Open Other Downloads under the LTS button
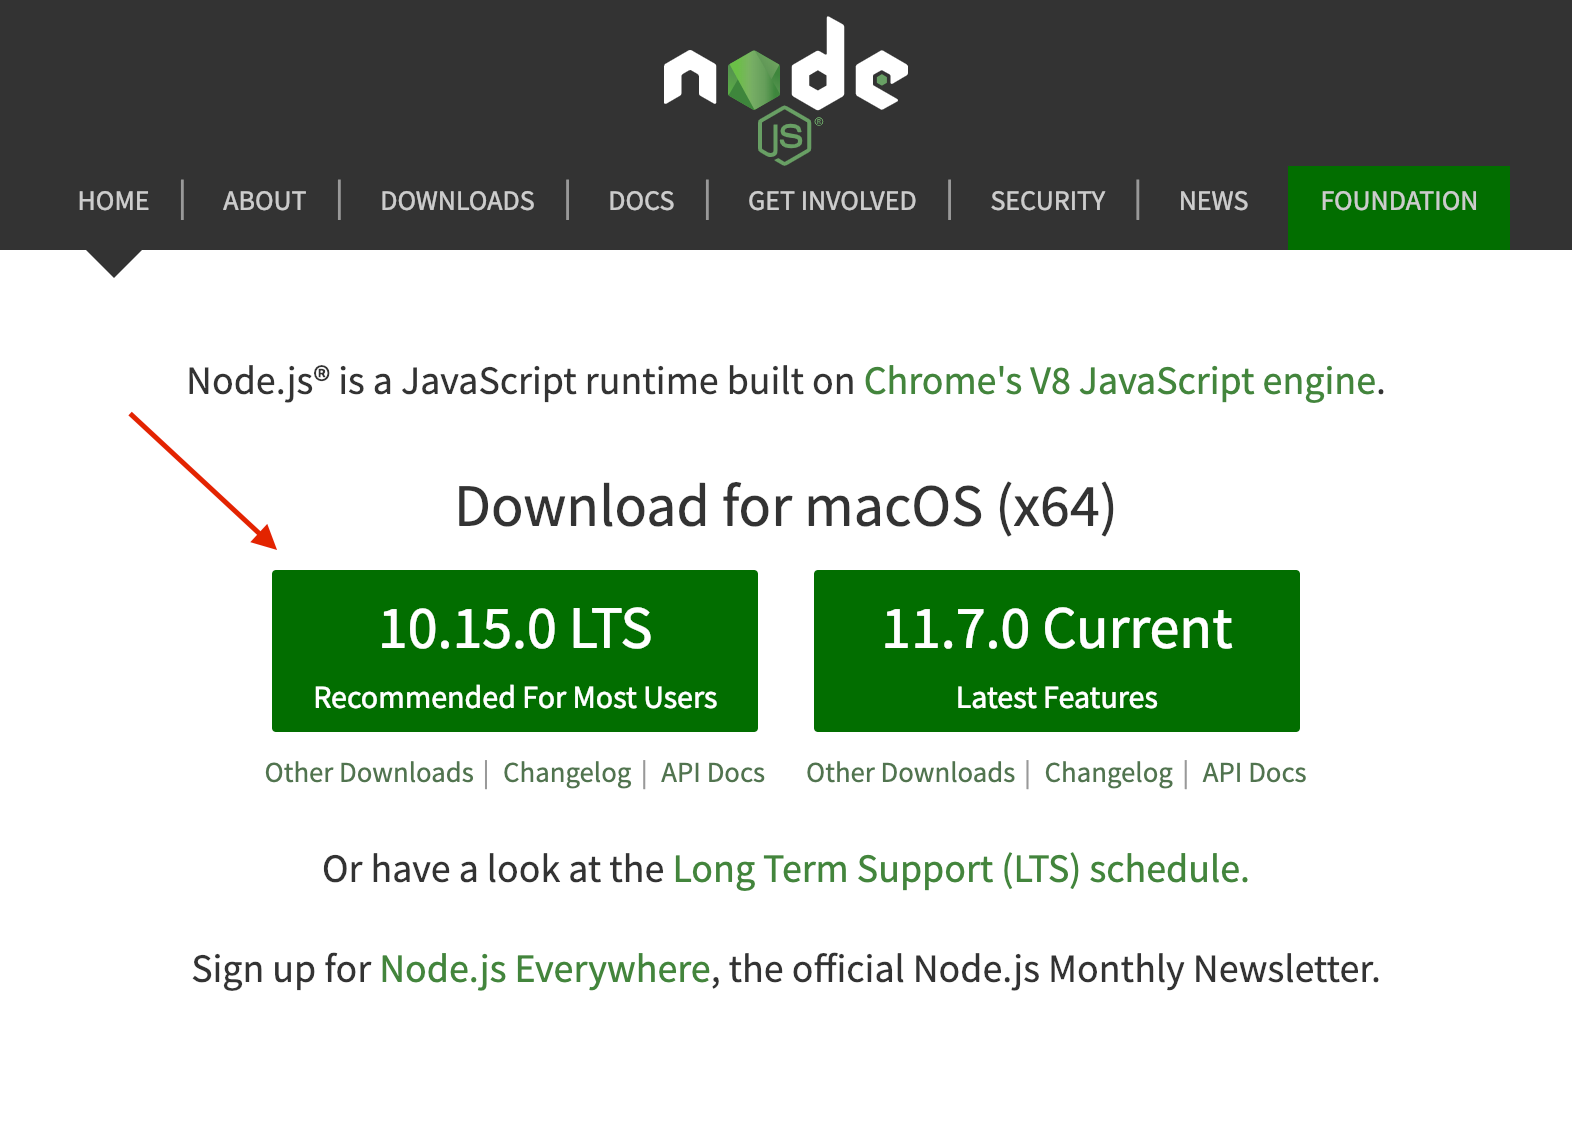1572x1128 pixels. point(369,773)
